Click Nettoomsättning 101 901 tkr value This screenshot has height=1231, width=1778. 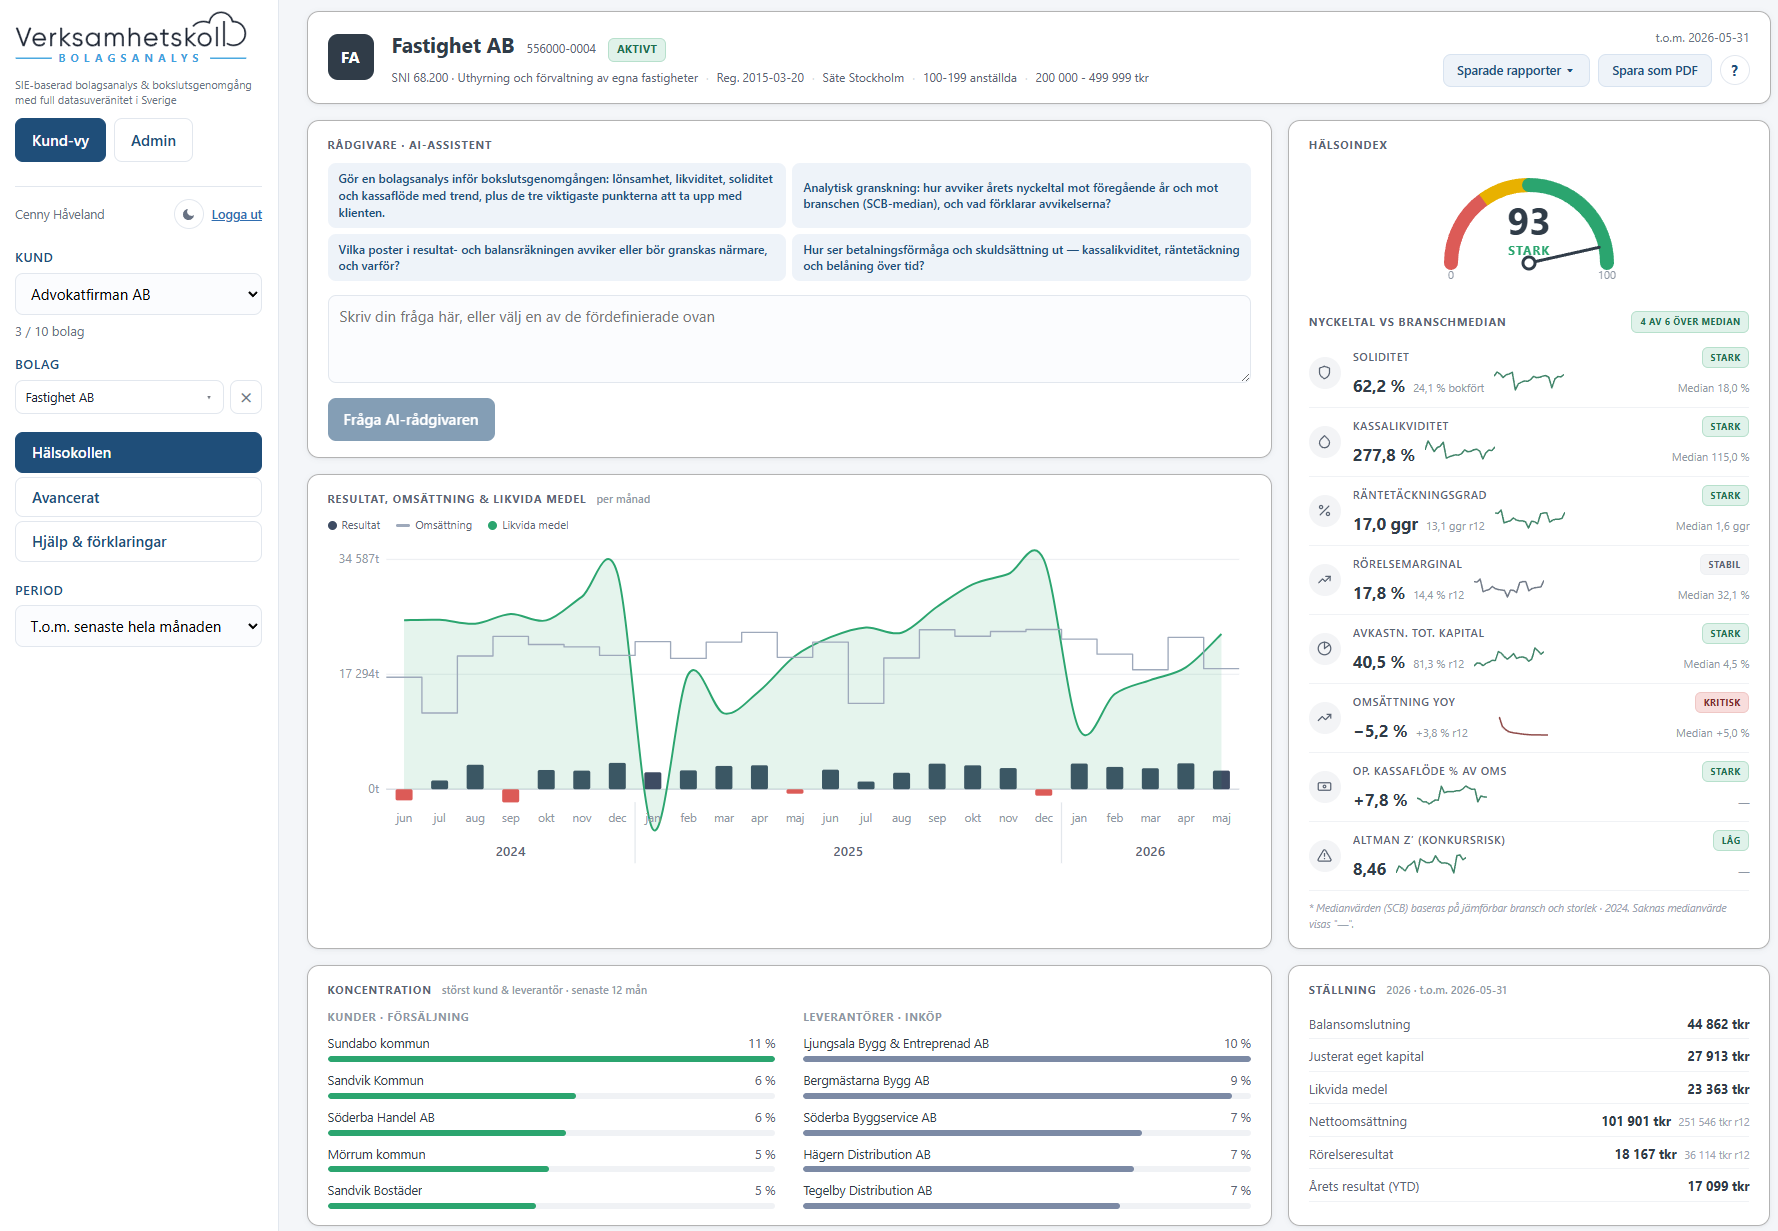point(1636,1121)
